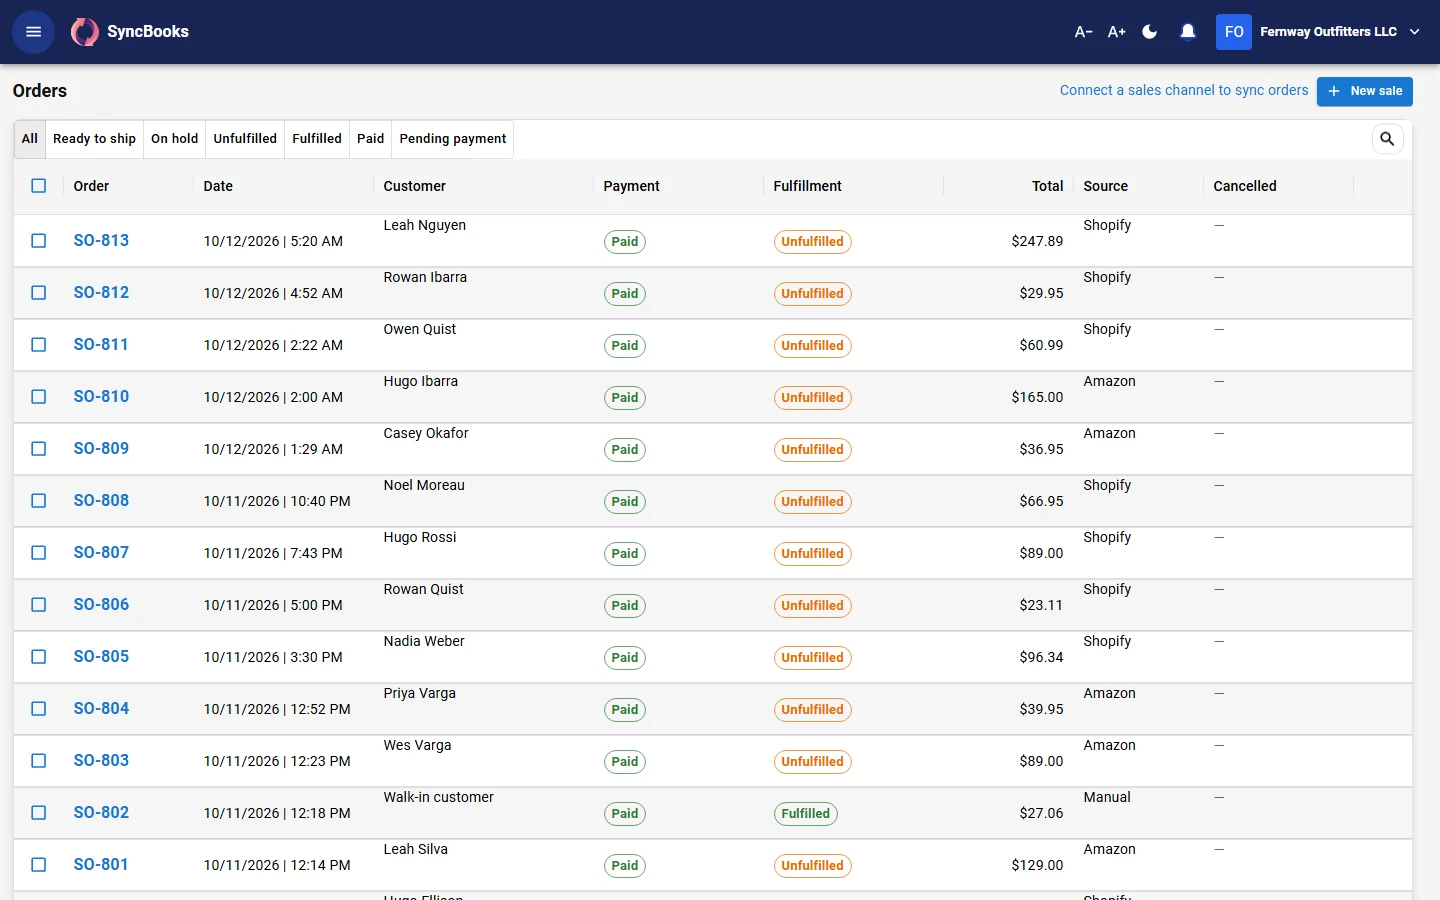The height and width of the screenshot is (900, 1440).
Task: Click the date 10/11/2026 | 7:43 PM
Action: click(x=273, y=553)
